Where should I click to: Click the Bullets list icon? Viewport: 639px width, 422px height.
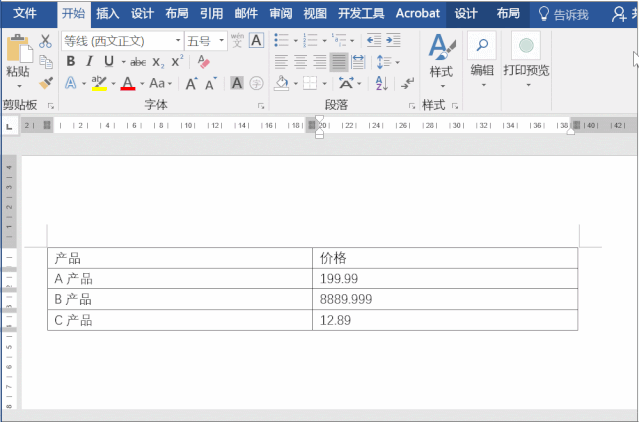282,40
